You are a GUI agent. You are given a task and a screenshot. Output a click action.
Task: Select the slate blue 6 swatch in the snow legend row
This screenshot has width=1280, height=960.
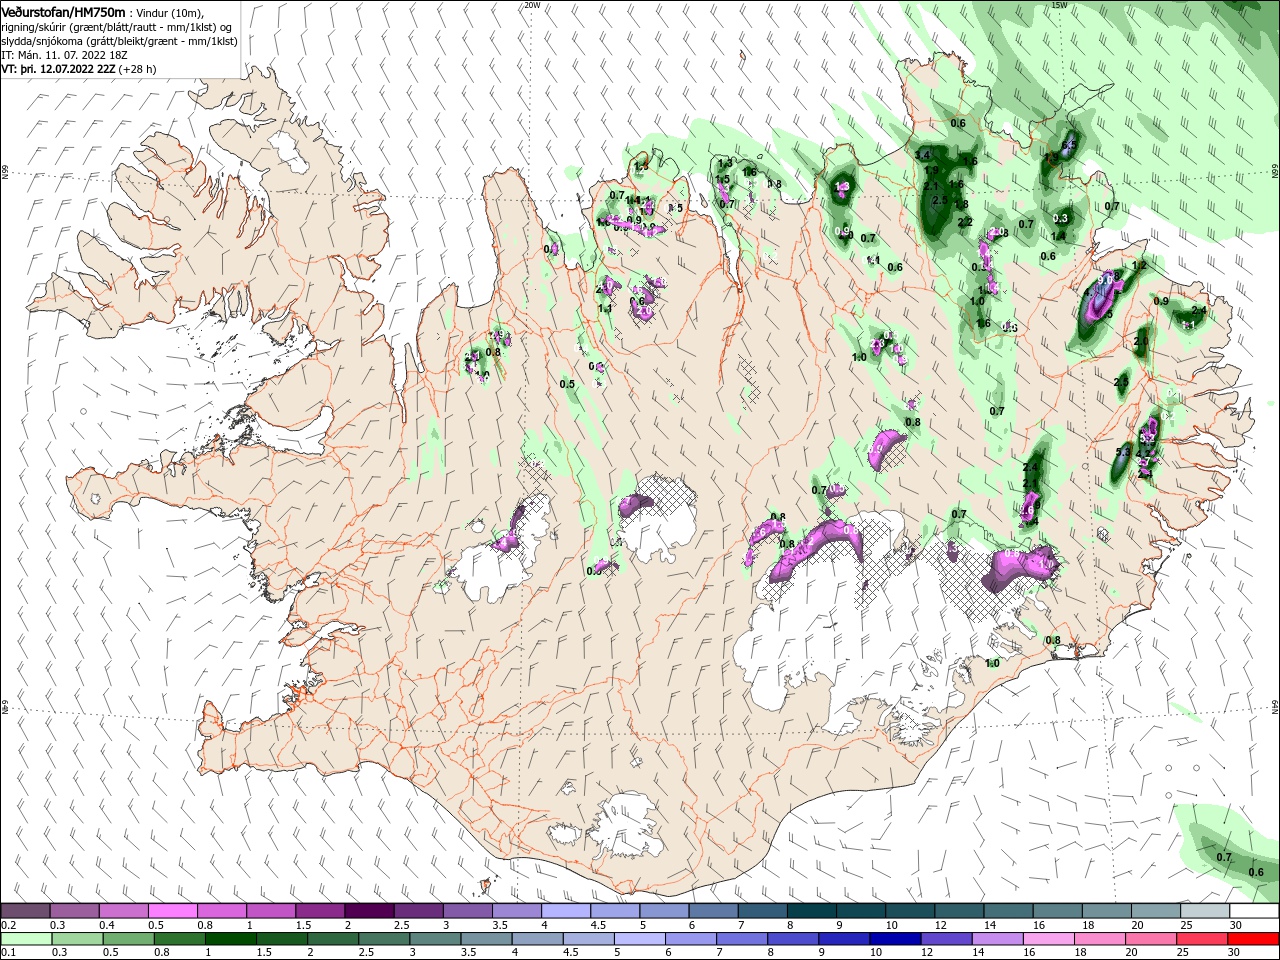[712, 911]
